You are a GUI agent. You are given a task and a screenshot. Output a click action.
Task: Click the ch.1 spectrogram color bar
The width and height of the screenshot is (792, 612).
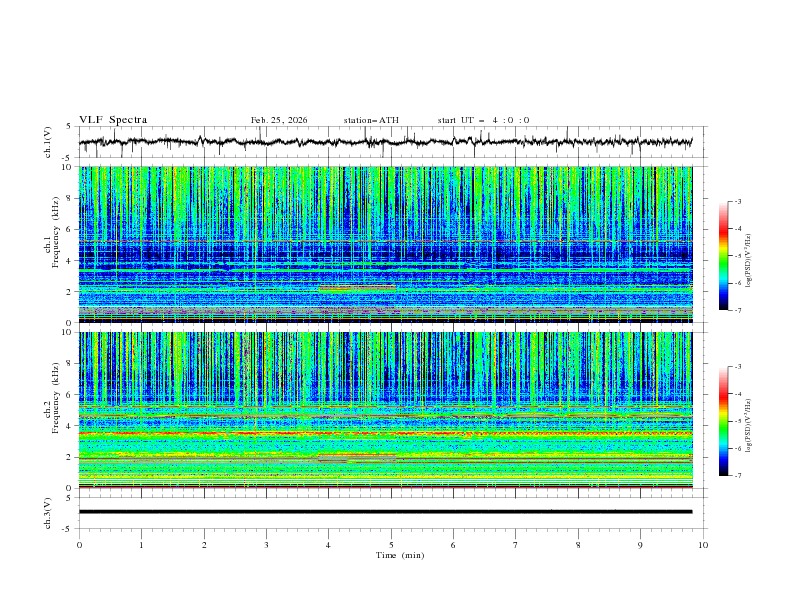coord(723,256)
